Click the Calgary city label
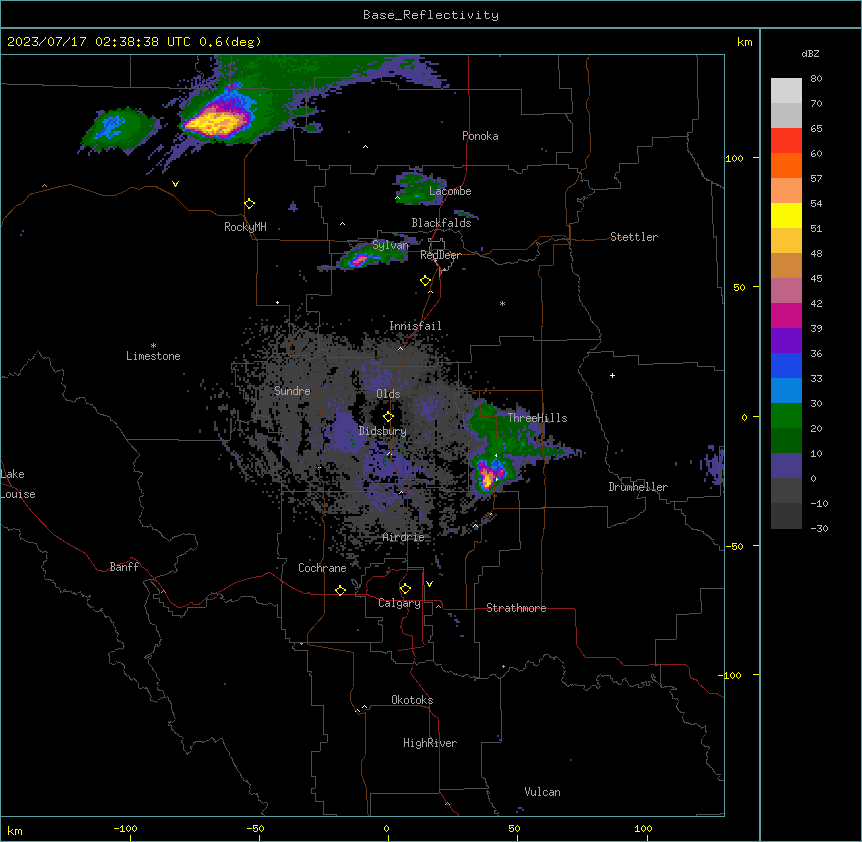 pyautogui.click(x=399, y=603)
